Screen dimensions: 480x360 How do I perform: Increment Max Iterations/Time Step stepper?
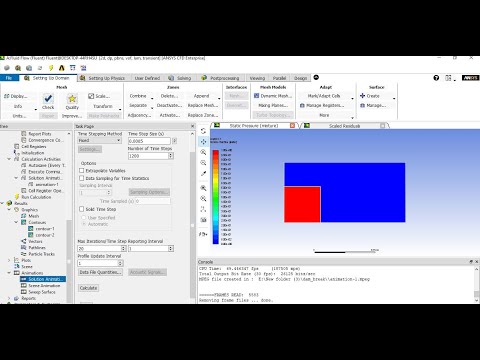click(124, 247)
